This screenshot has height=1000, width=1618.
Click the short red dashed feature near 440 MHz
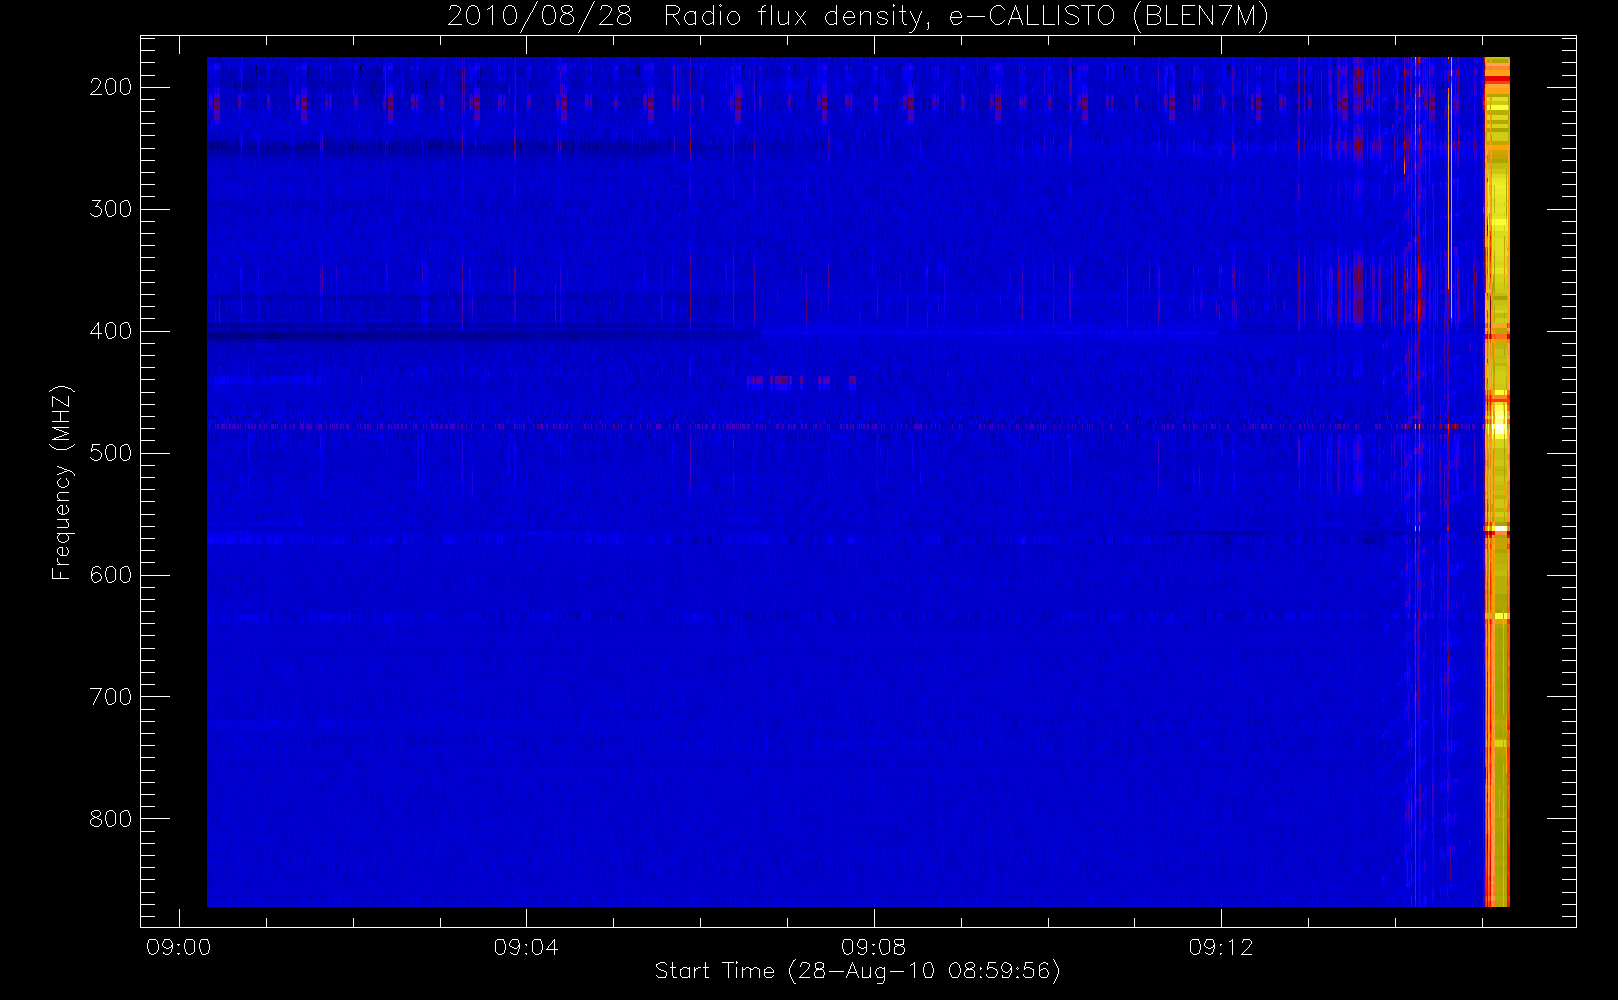(x=801, y=380)
